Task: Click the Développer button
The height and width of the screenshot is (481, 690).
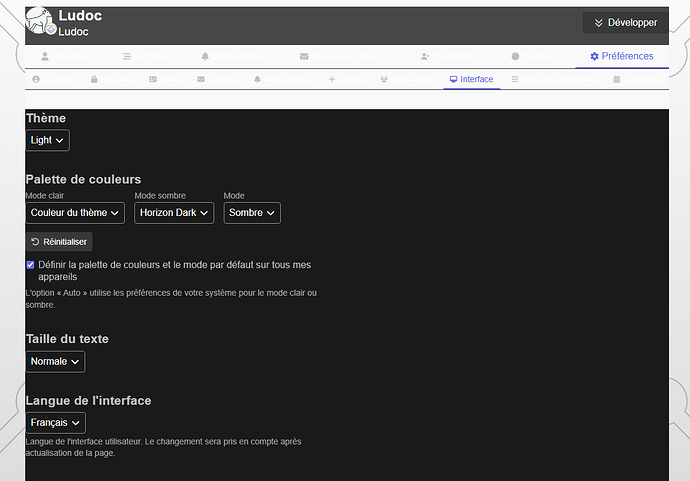Action: [626, 23]
